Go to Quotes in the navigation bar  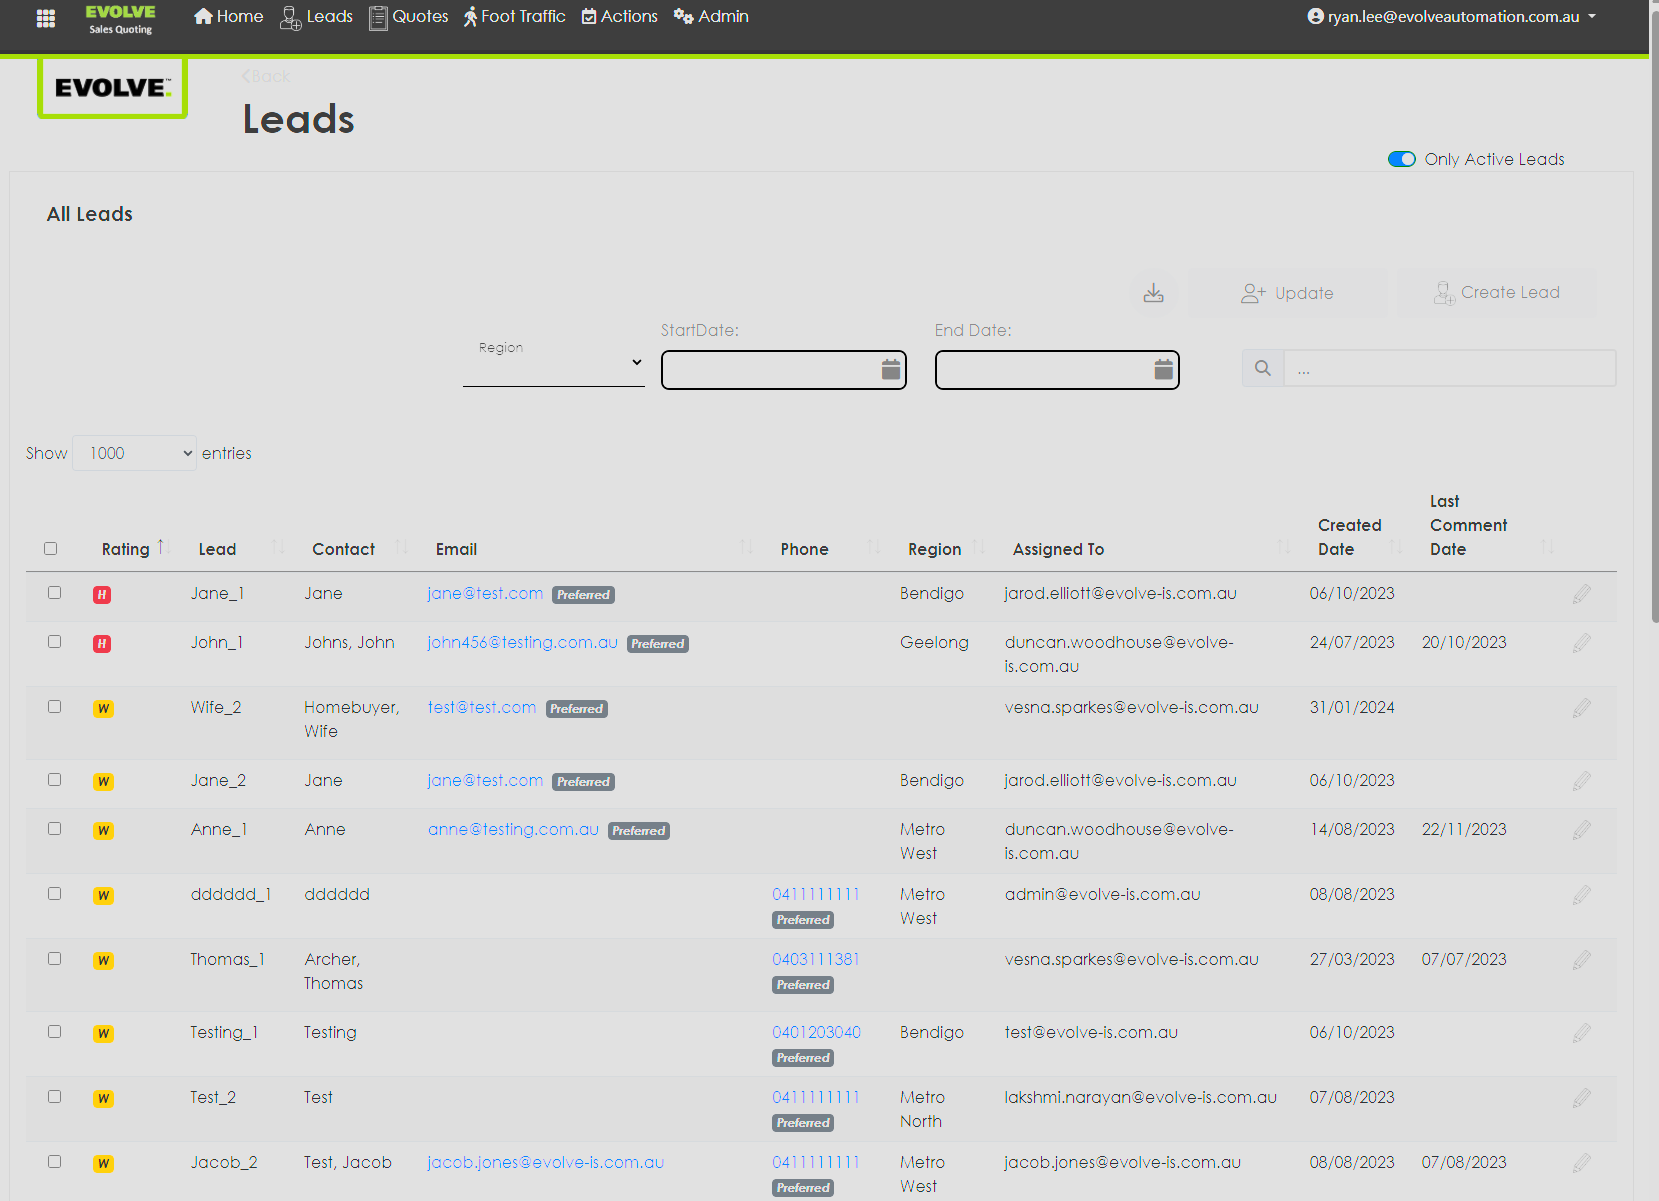[x=408, y=17]
